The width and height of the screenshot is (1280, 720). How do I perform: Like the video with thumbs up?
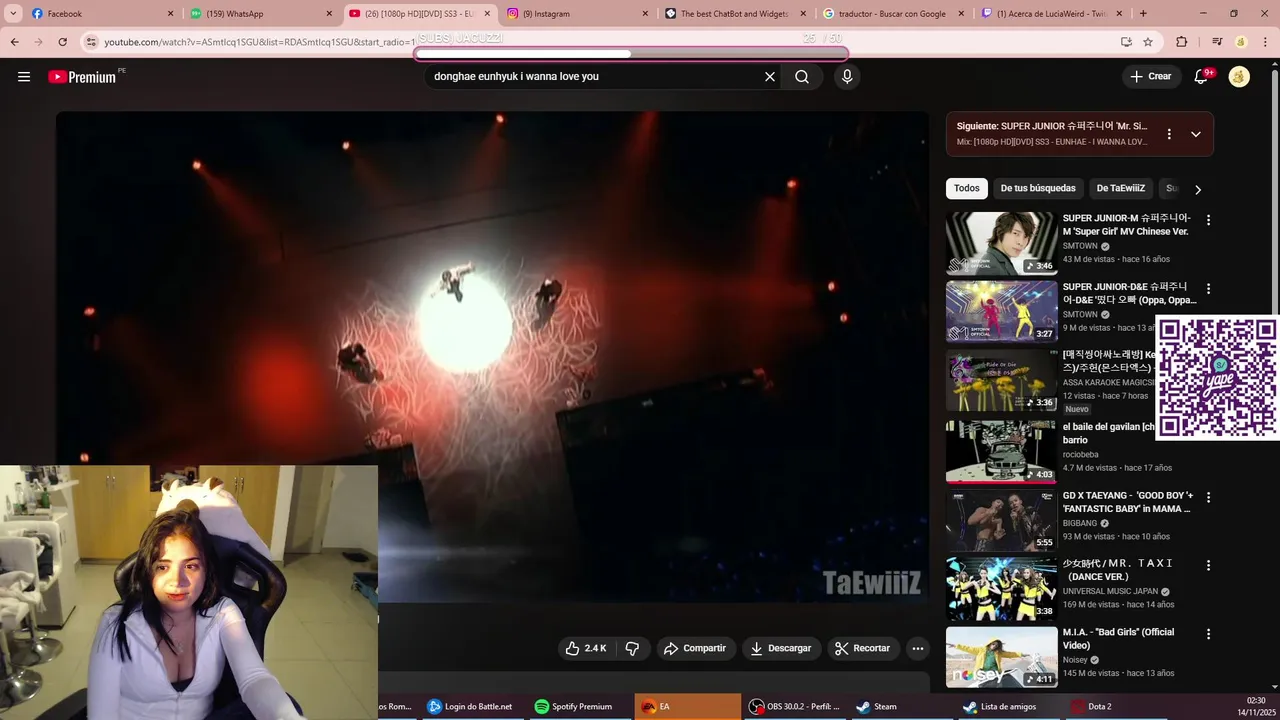pyautogui.click(x=586, y=648)
